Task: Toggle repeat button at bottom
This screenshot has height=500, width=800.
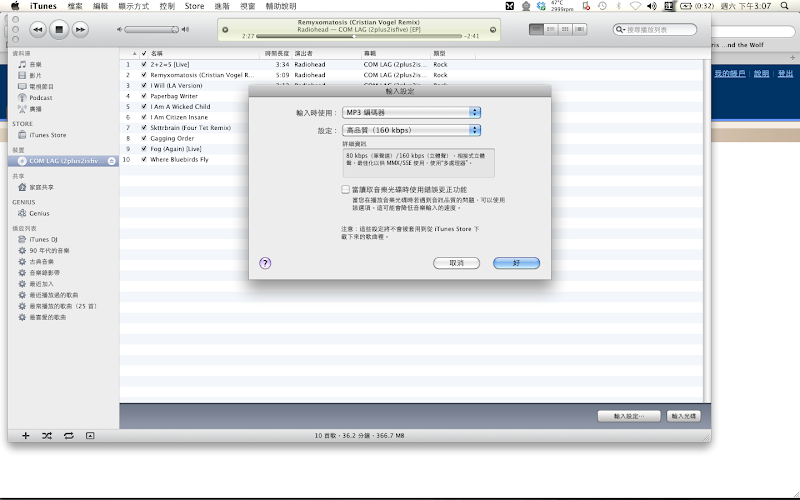Action: click(68, 436)
